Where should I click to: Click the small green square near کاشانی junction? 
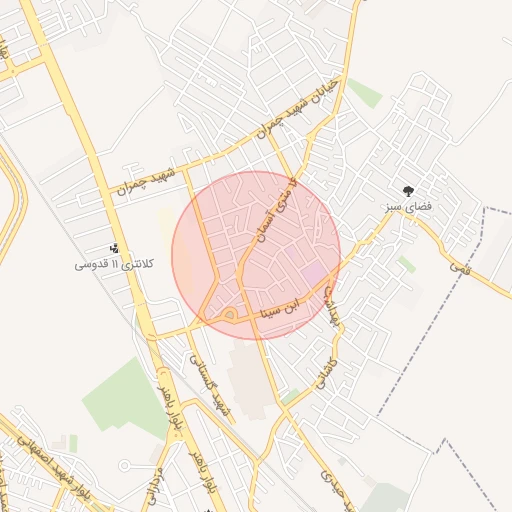coord(290,396)
